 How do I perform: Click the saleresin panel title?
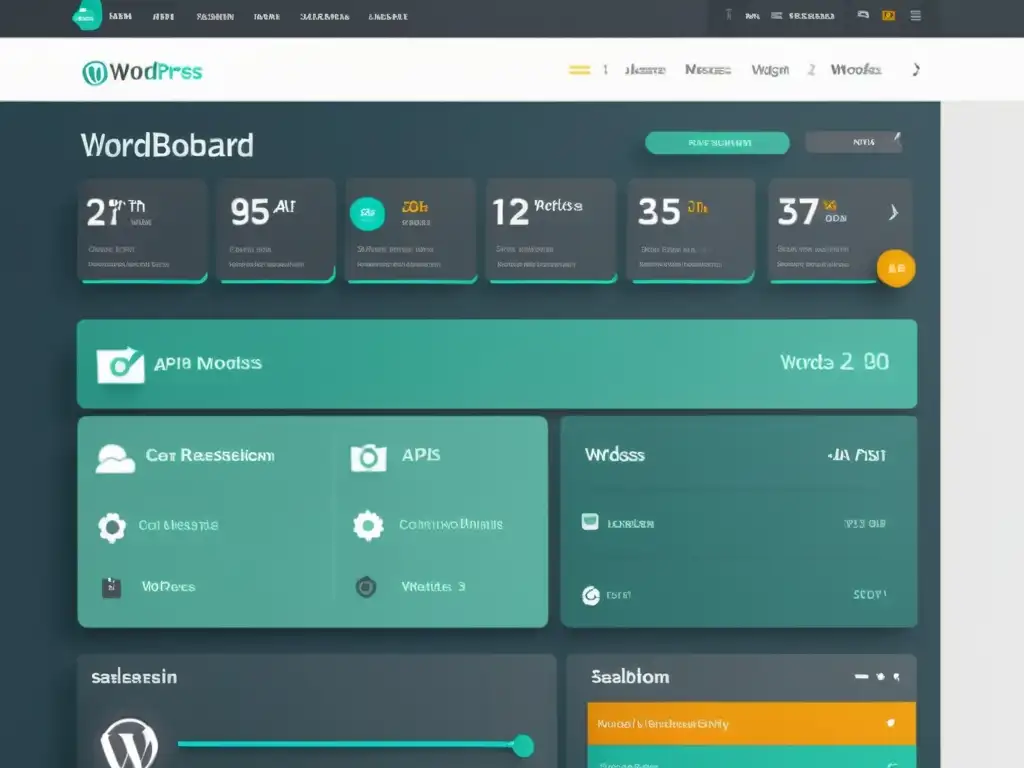click(x=134, y=677)
